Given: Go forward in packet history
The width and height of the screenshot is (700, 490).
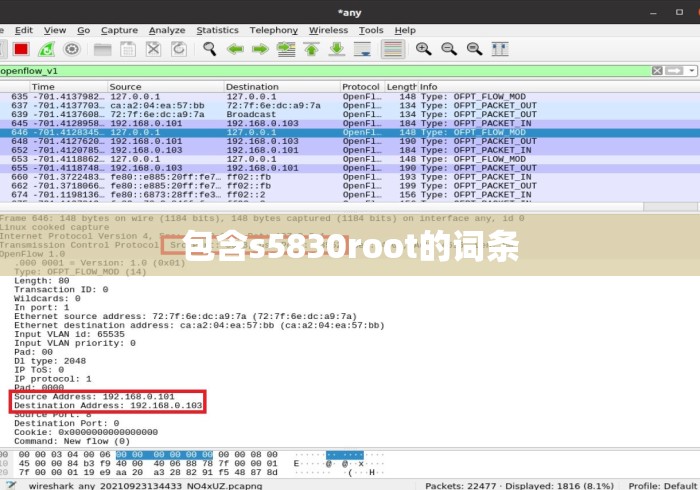Looking at the screenshot, I should [260, 49].
